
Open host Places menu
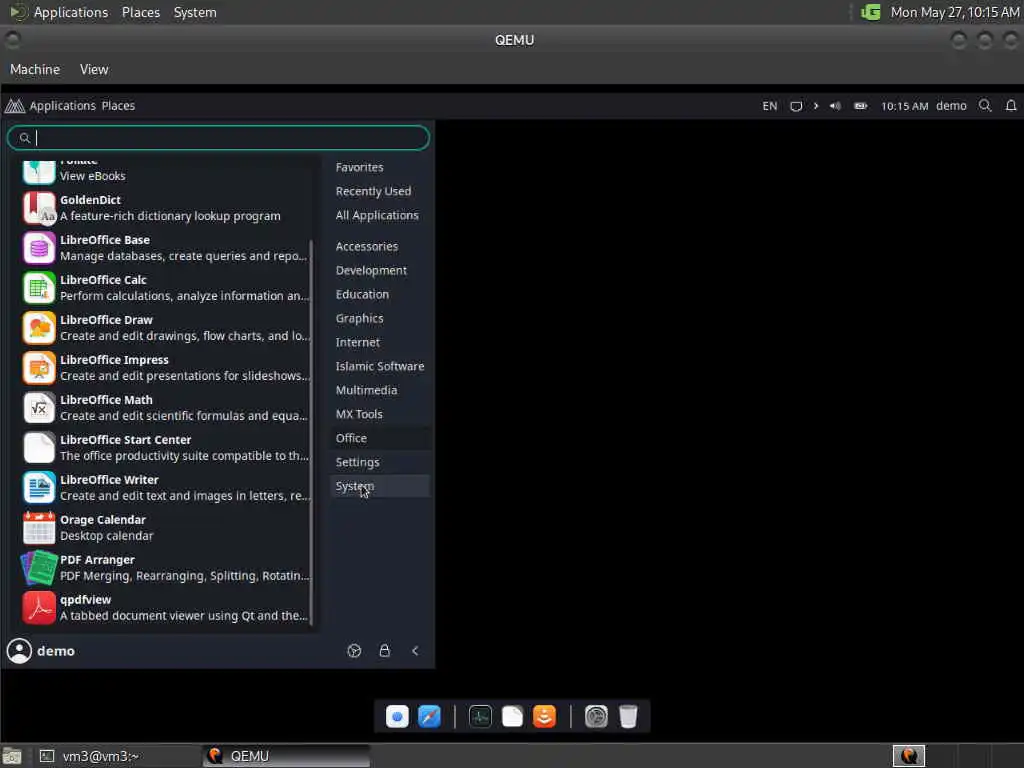pos(140,12)
